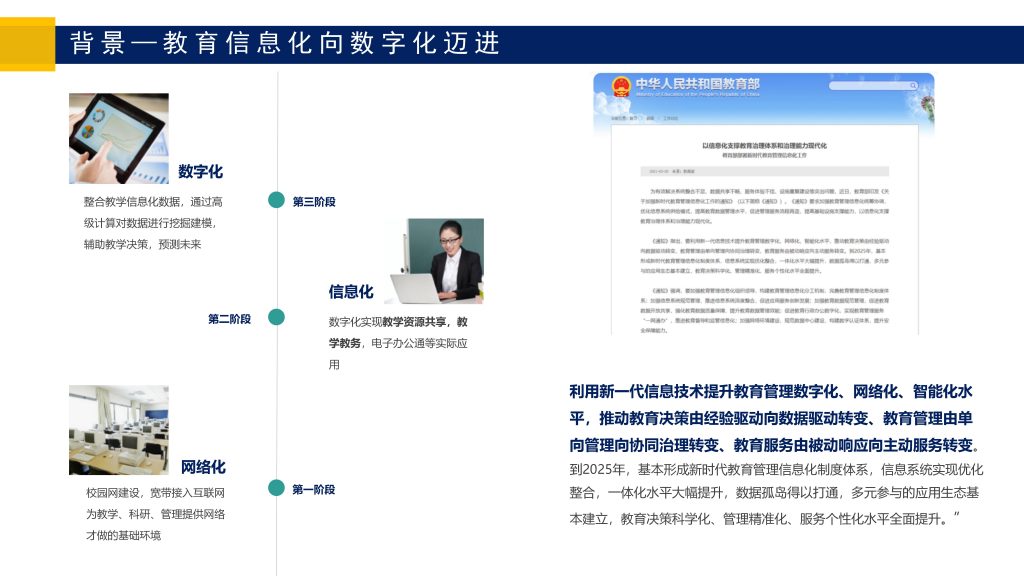This screenshot has height=576, width=1024.
Task: Click the bold blue text starting 利用新一代信息技术
Action: coord(775,417)
